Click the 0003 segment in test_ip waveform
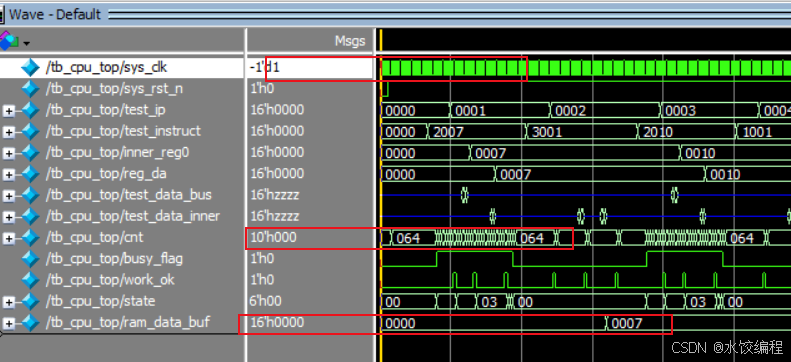Screen dimensions: 791x362 coord(710,110)
